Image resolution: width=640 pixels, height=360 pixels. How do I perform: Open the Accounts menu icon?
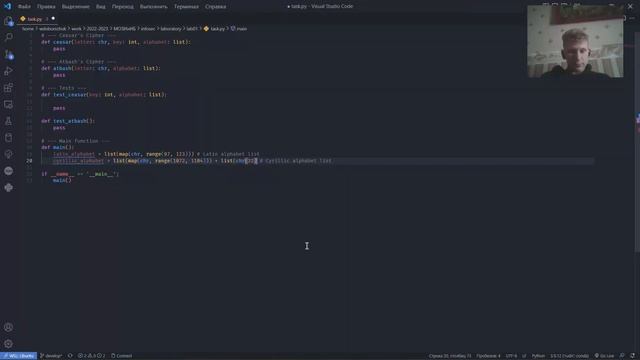click(x=8, y=327)
